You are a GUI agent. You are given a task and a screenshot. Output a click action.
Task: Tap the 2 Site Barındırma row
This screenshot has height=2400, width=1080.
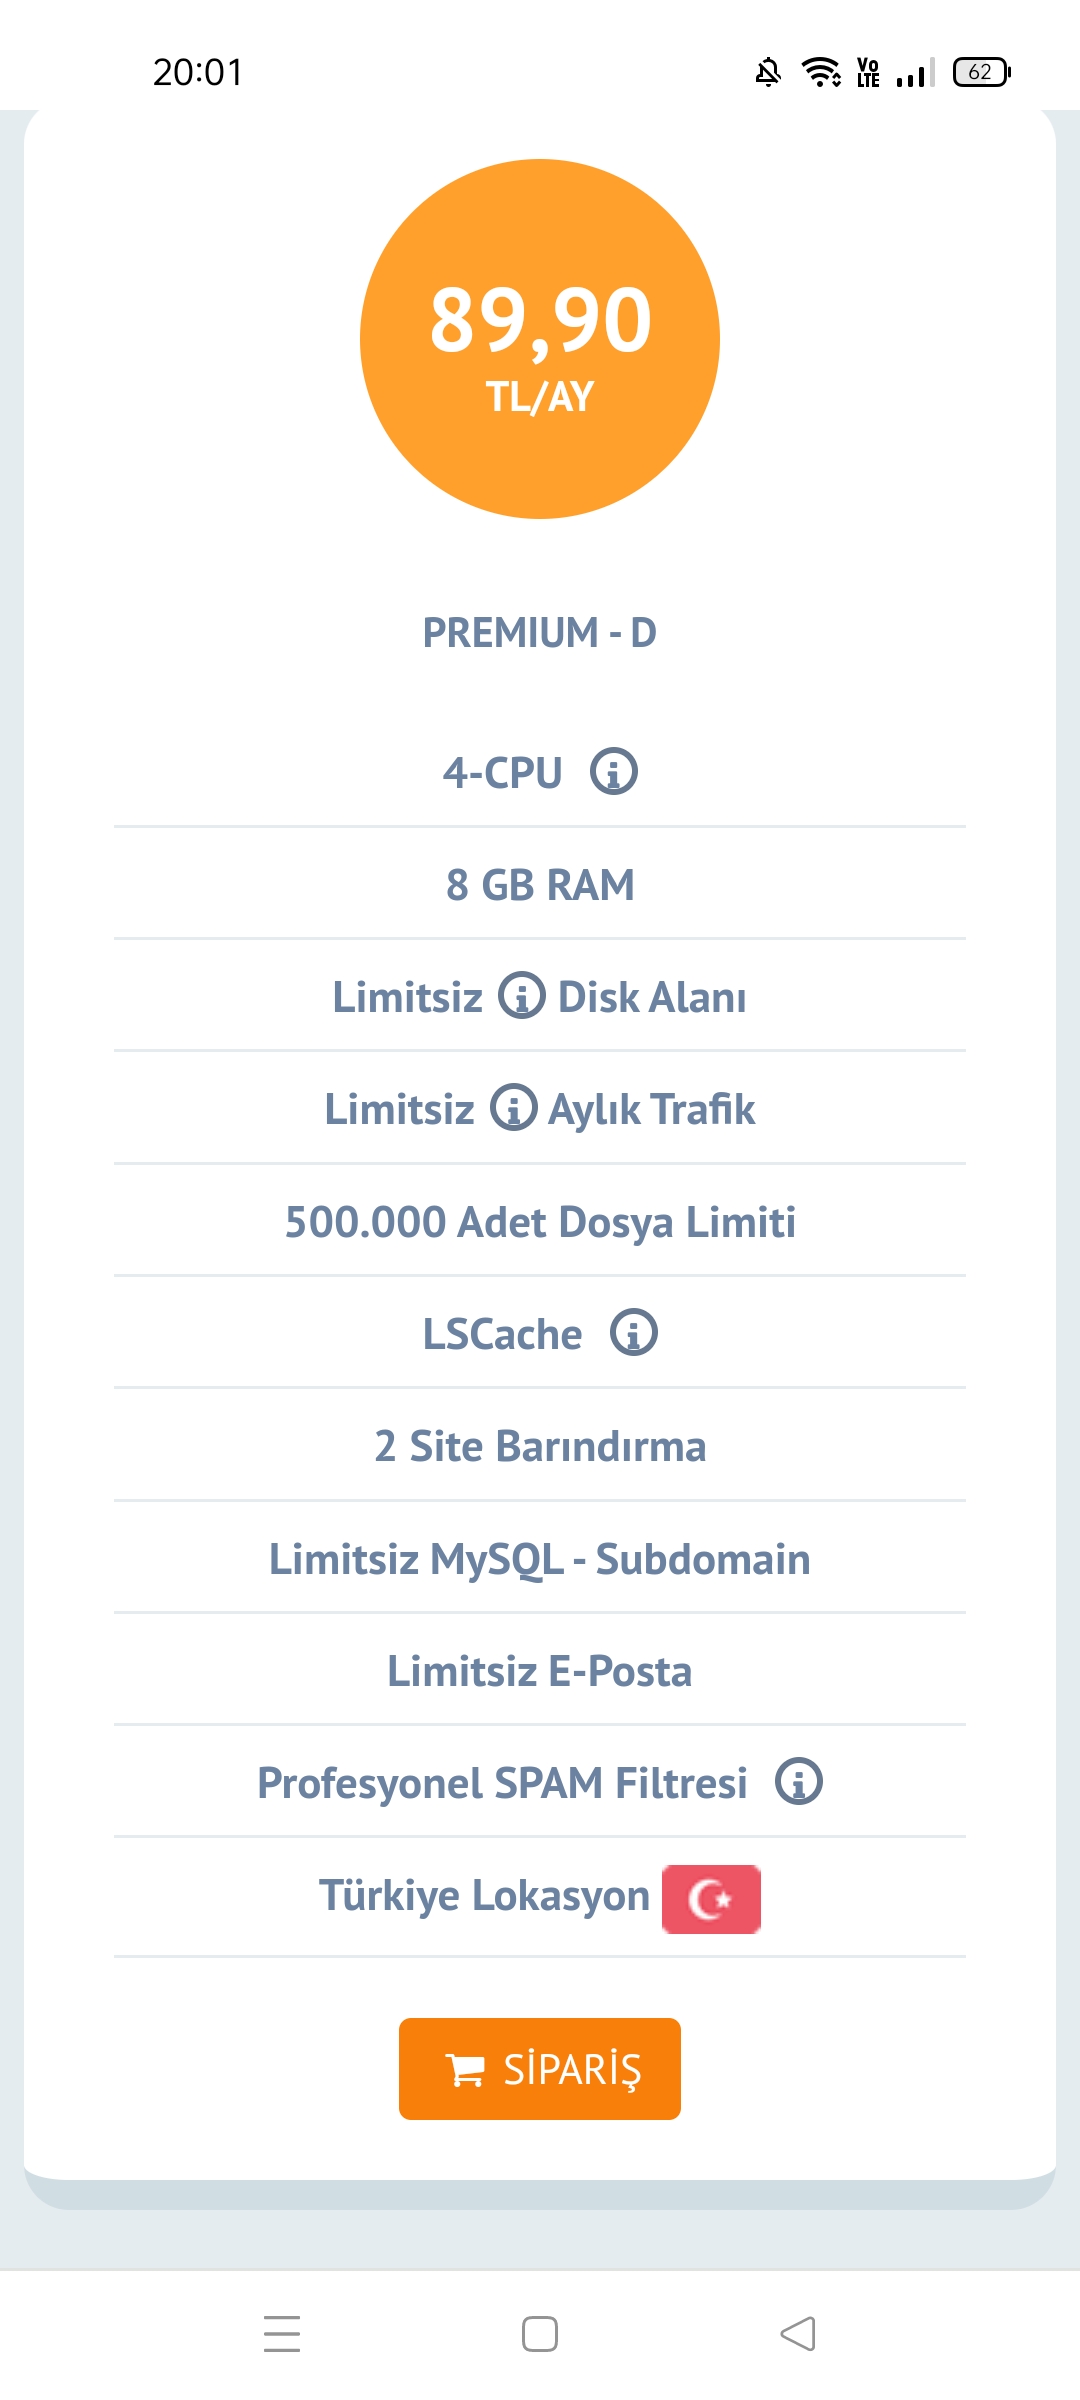click(540, 1446)
